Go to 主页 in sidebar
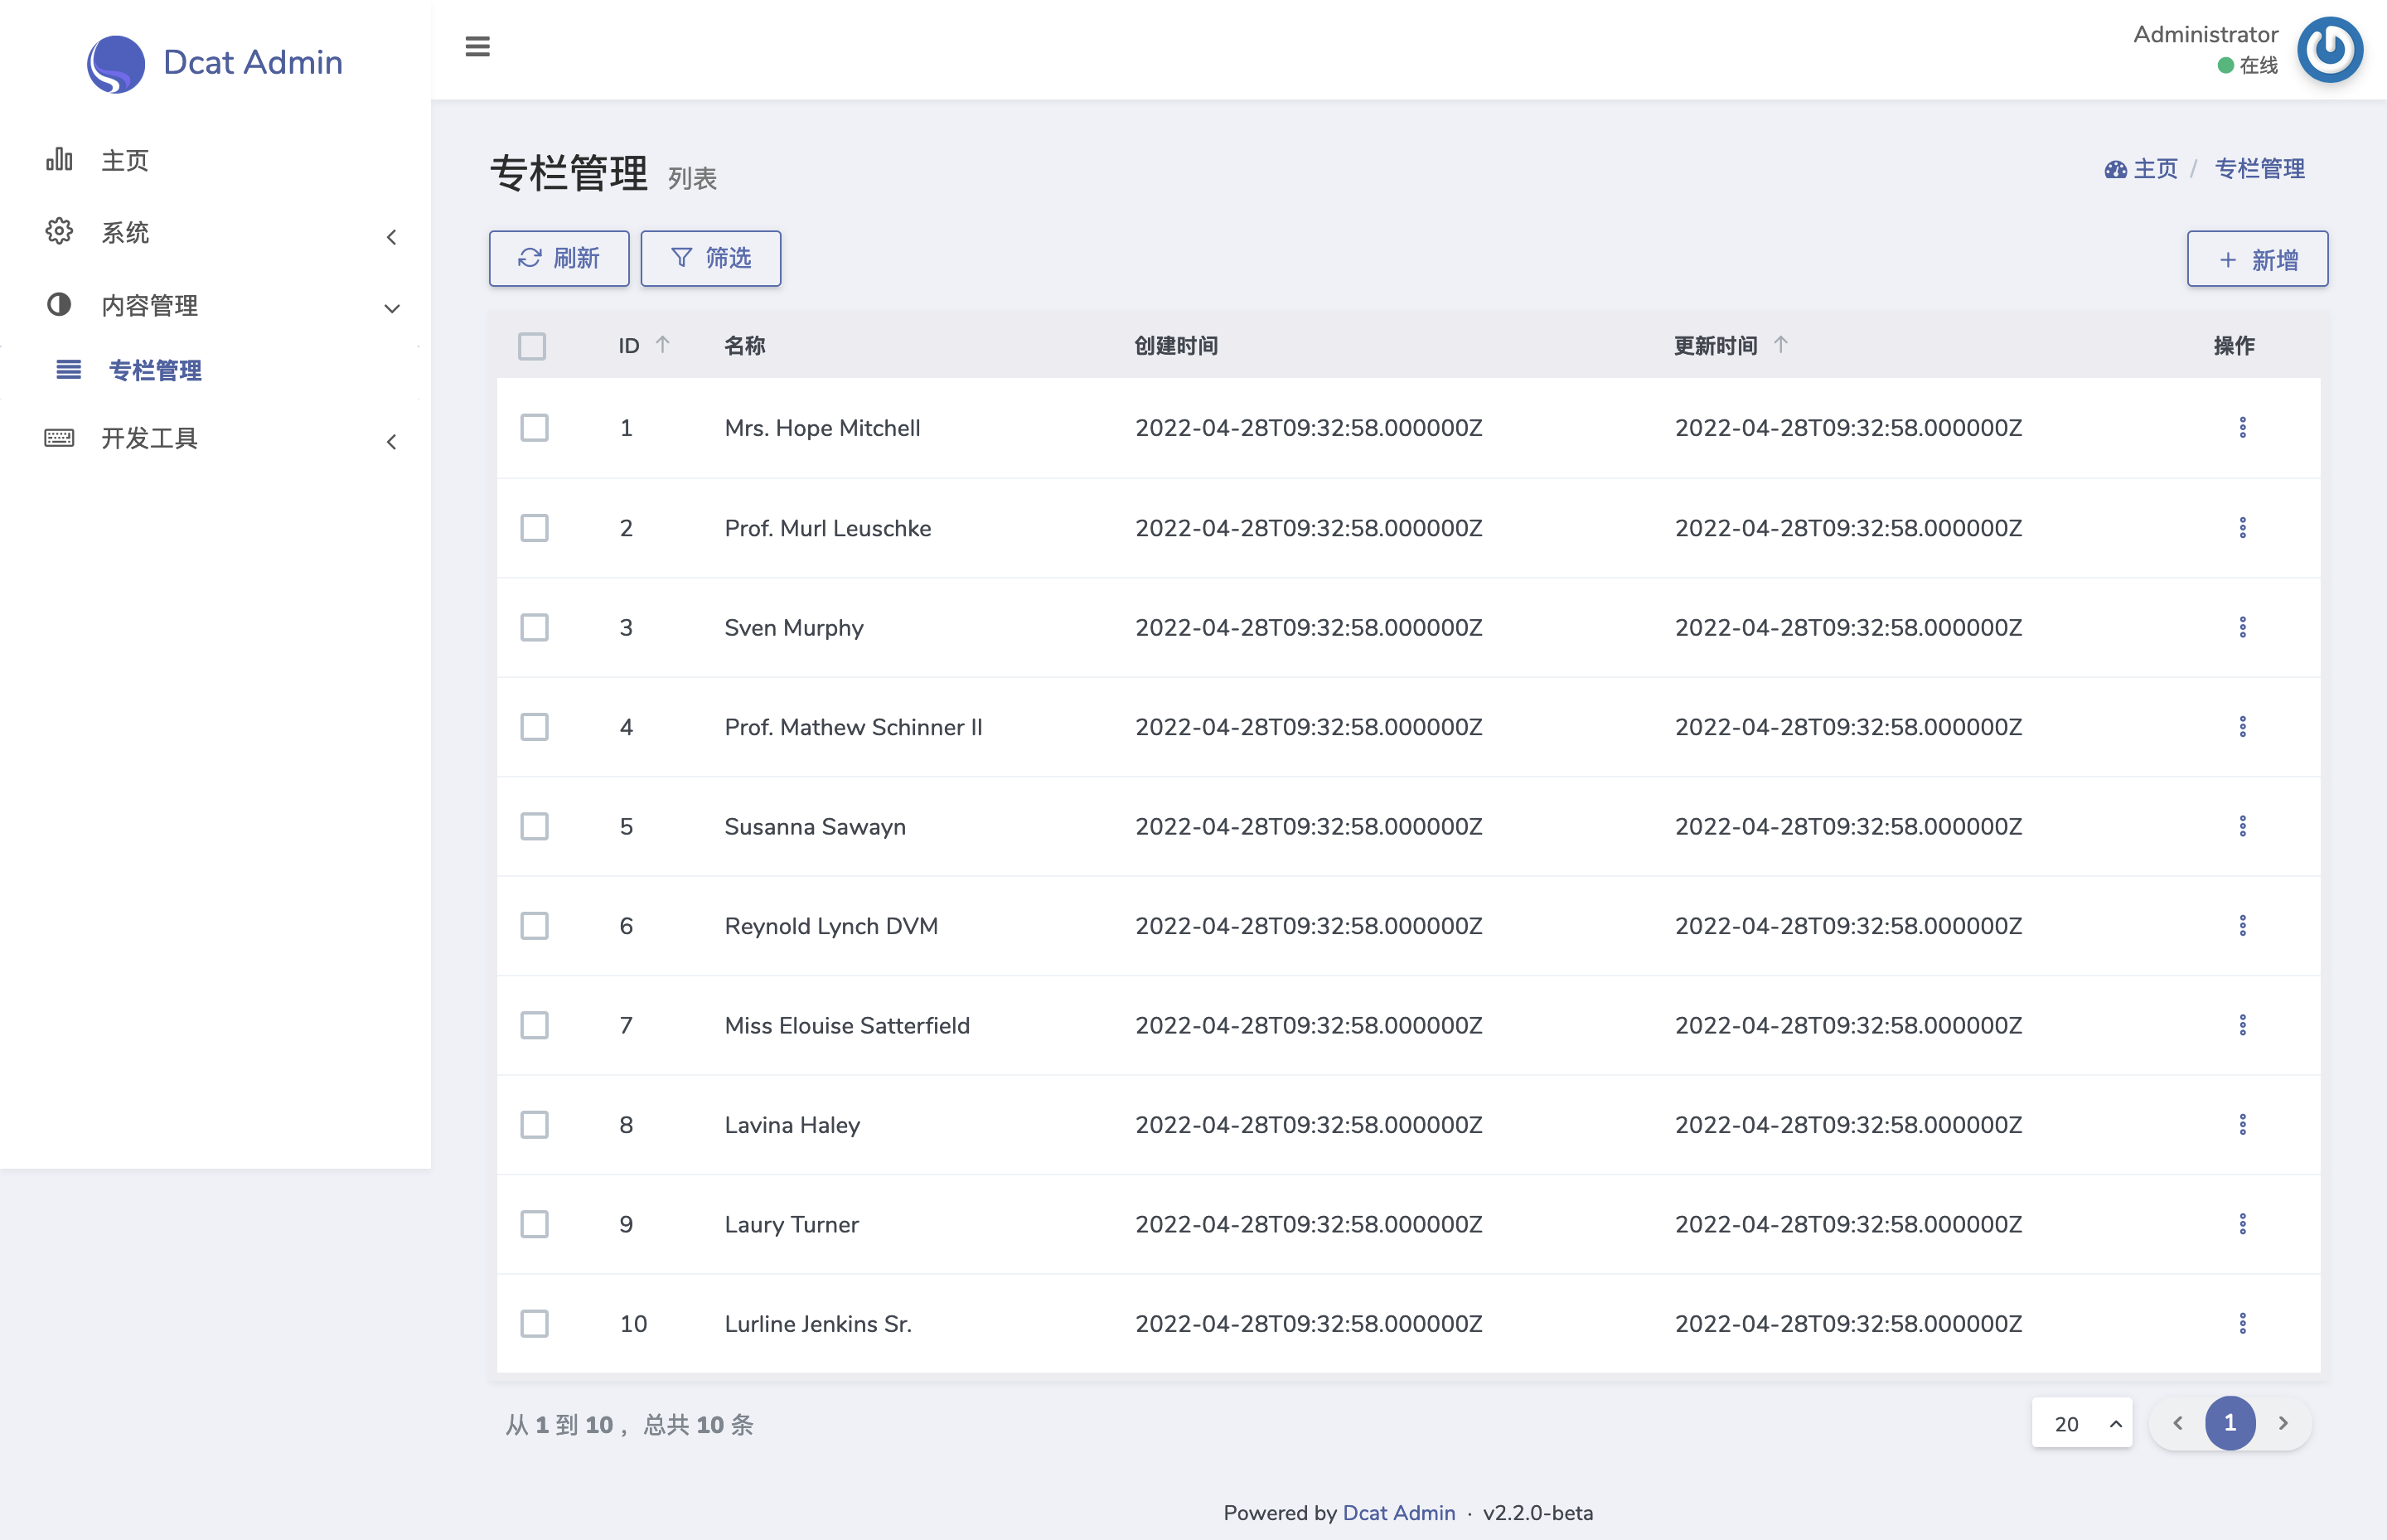The width and height of the screenshot is (2387, 1540). (125, 160)
